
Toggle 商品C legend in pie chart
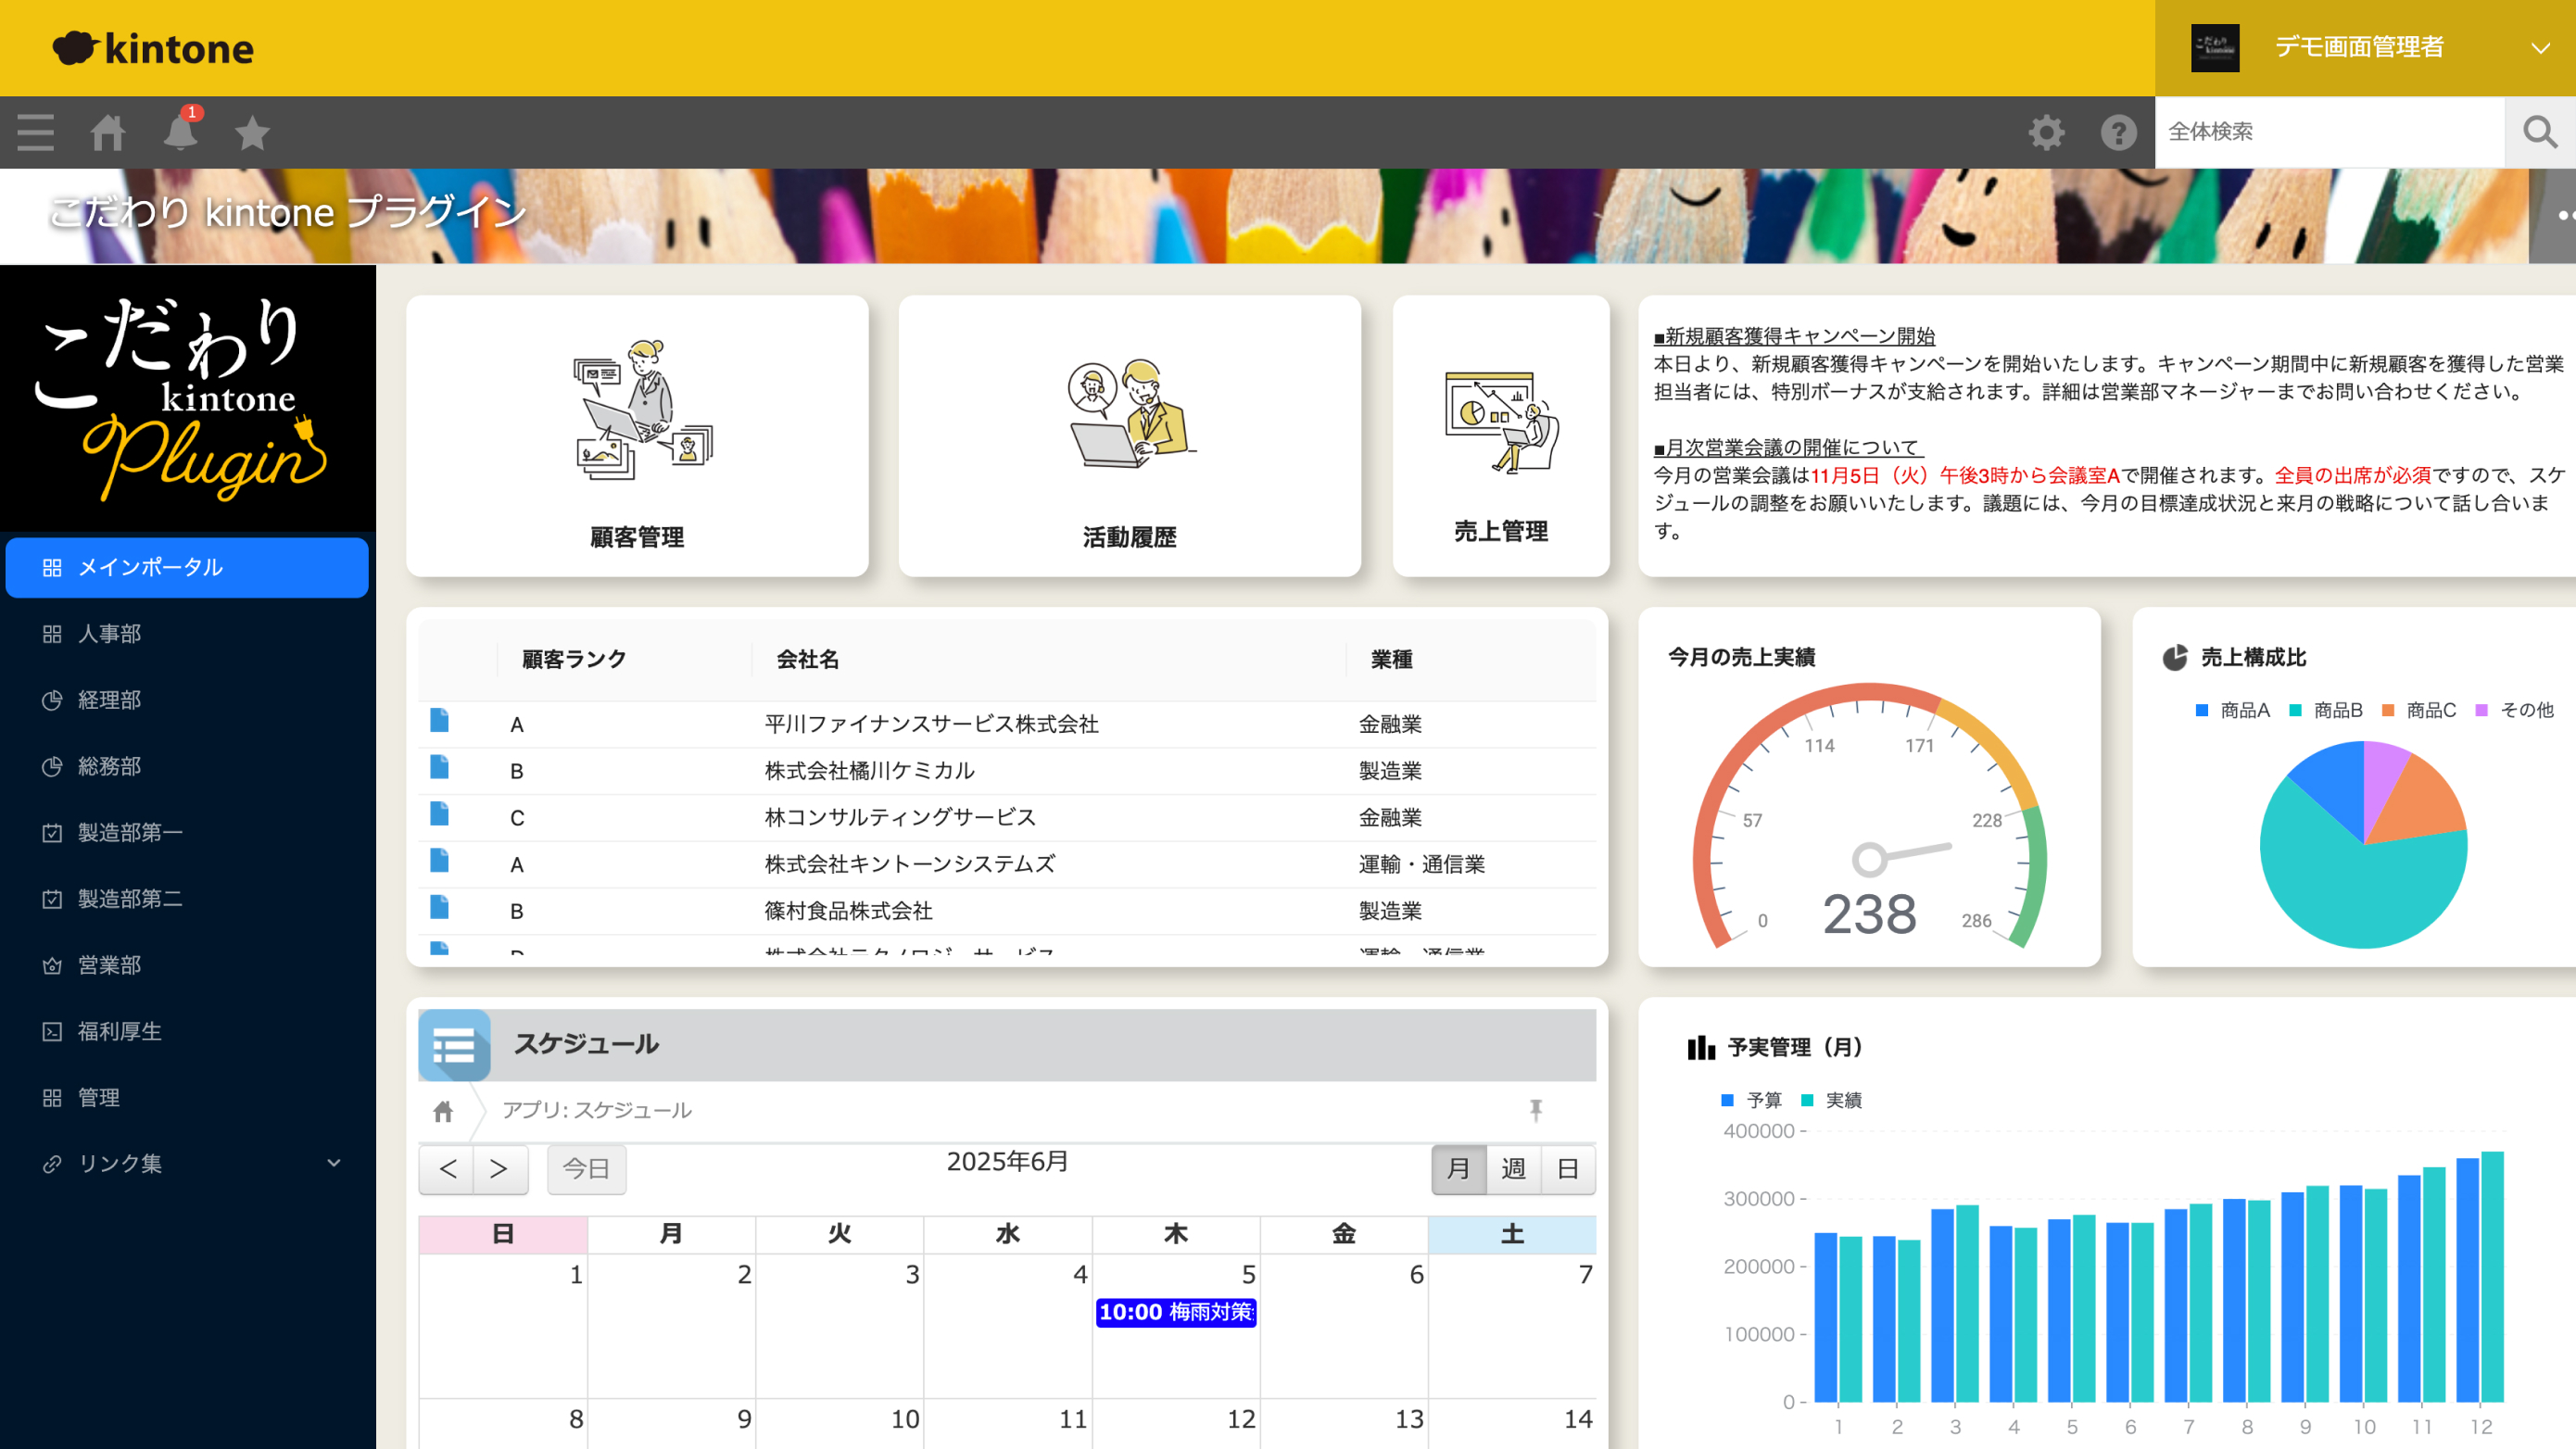coord(2419,710)
